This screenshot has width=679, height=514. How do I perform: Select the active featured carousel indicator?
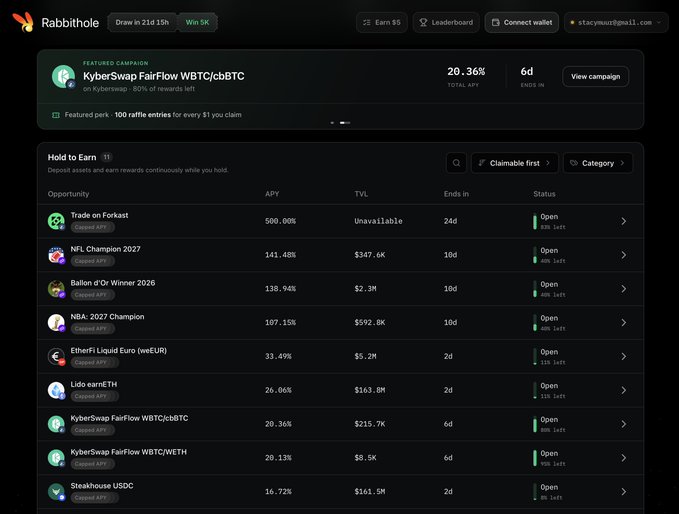(345, 123)
